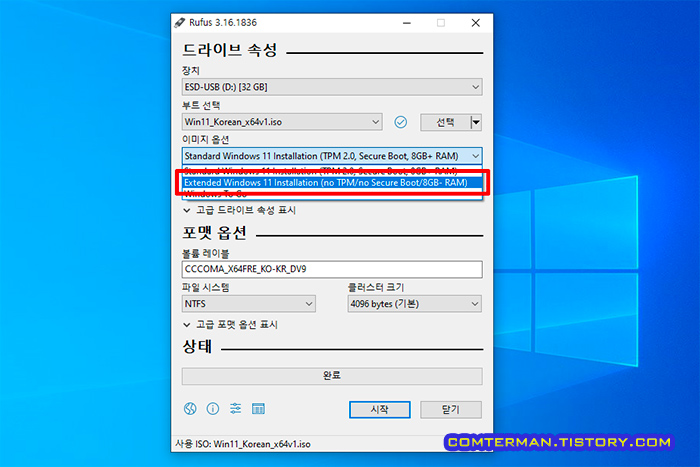Open the language globe icon

click(190, 409)
